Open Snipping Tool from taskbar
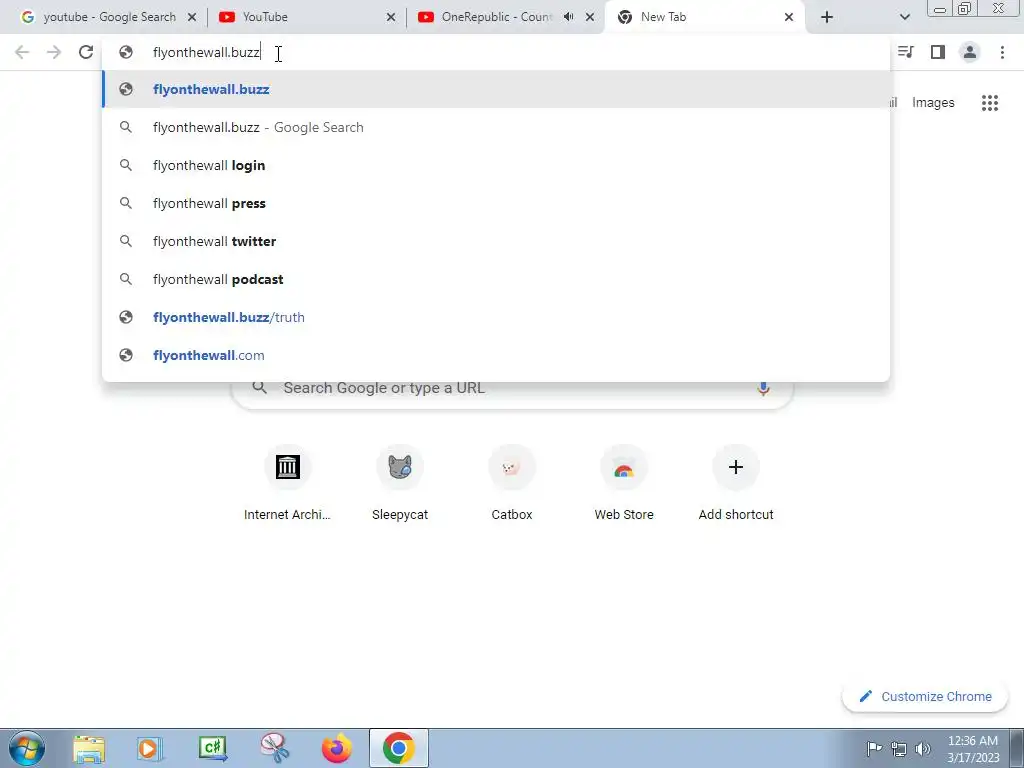Screen dimensions: 1024x768 (x=275, y=748)
